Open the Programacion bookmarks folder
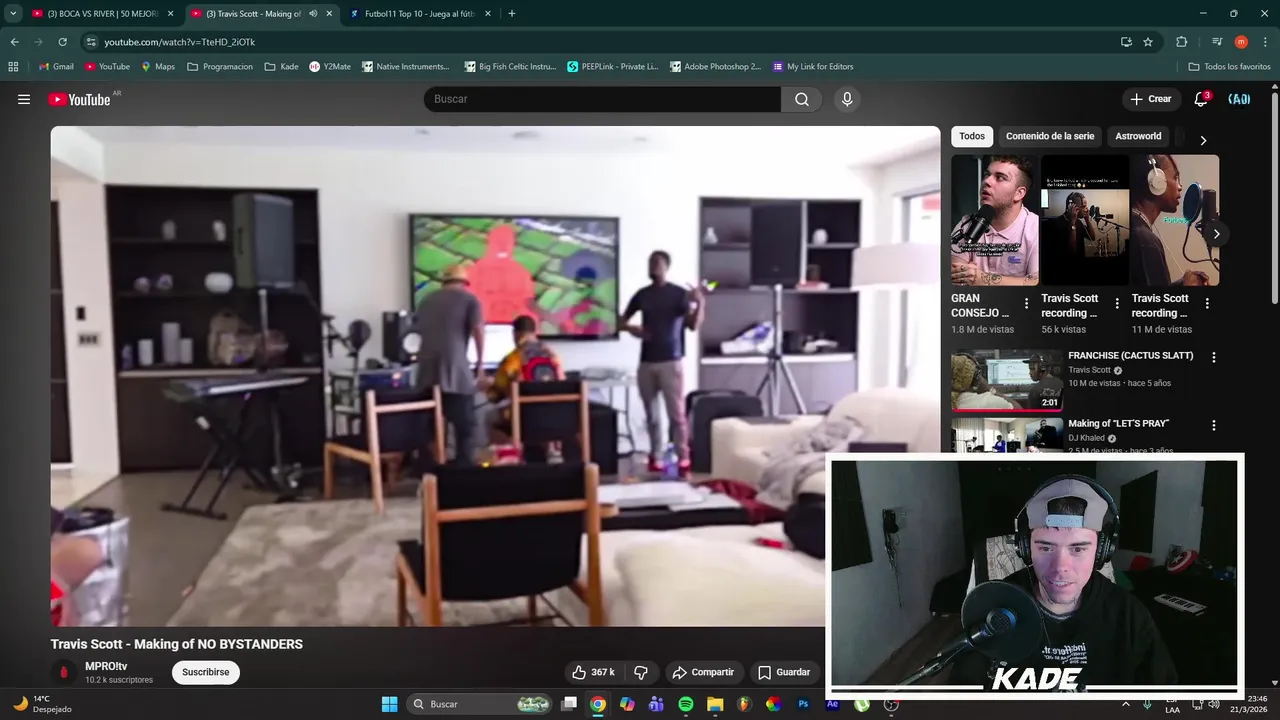The image size is (1280, 720). click(220, 67)
